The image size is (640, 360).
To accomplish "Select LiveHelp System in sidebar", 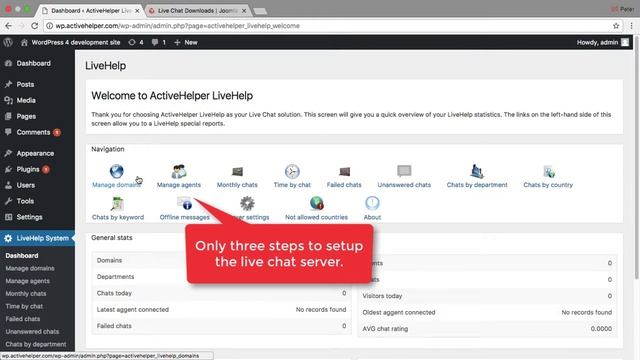I will 37,238.
